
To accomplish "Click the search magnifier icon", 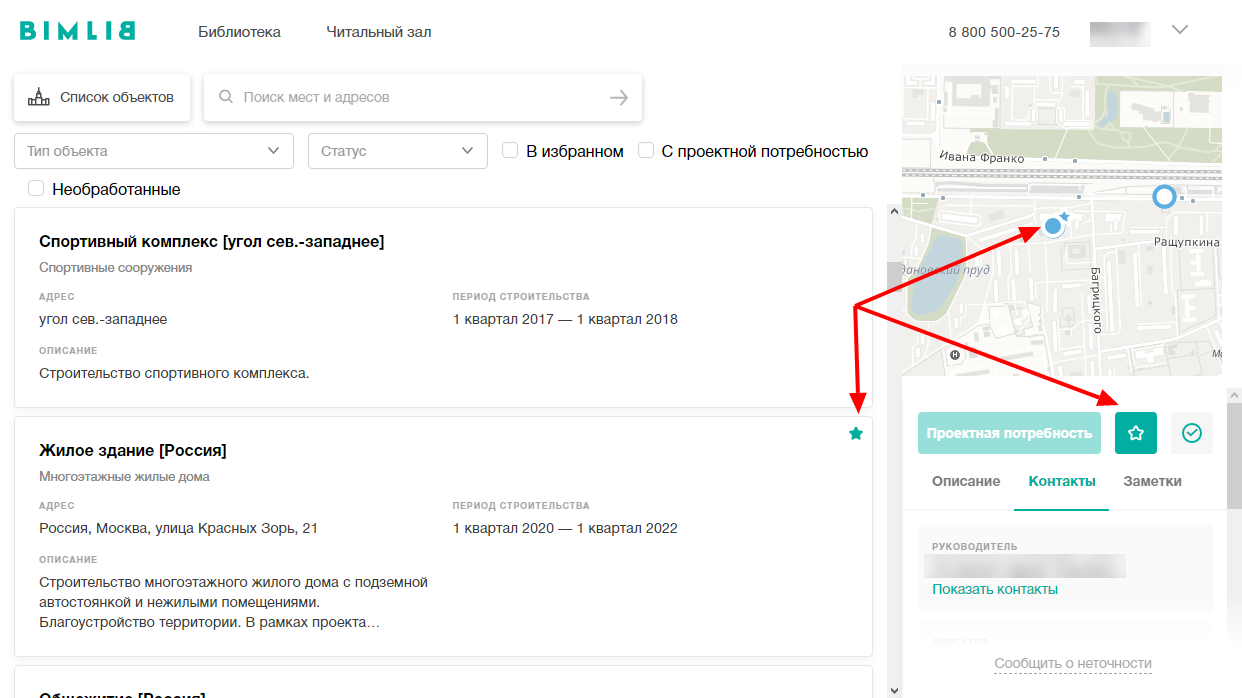I will (x=226, y=97).
